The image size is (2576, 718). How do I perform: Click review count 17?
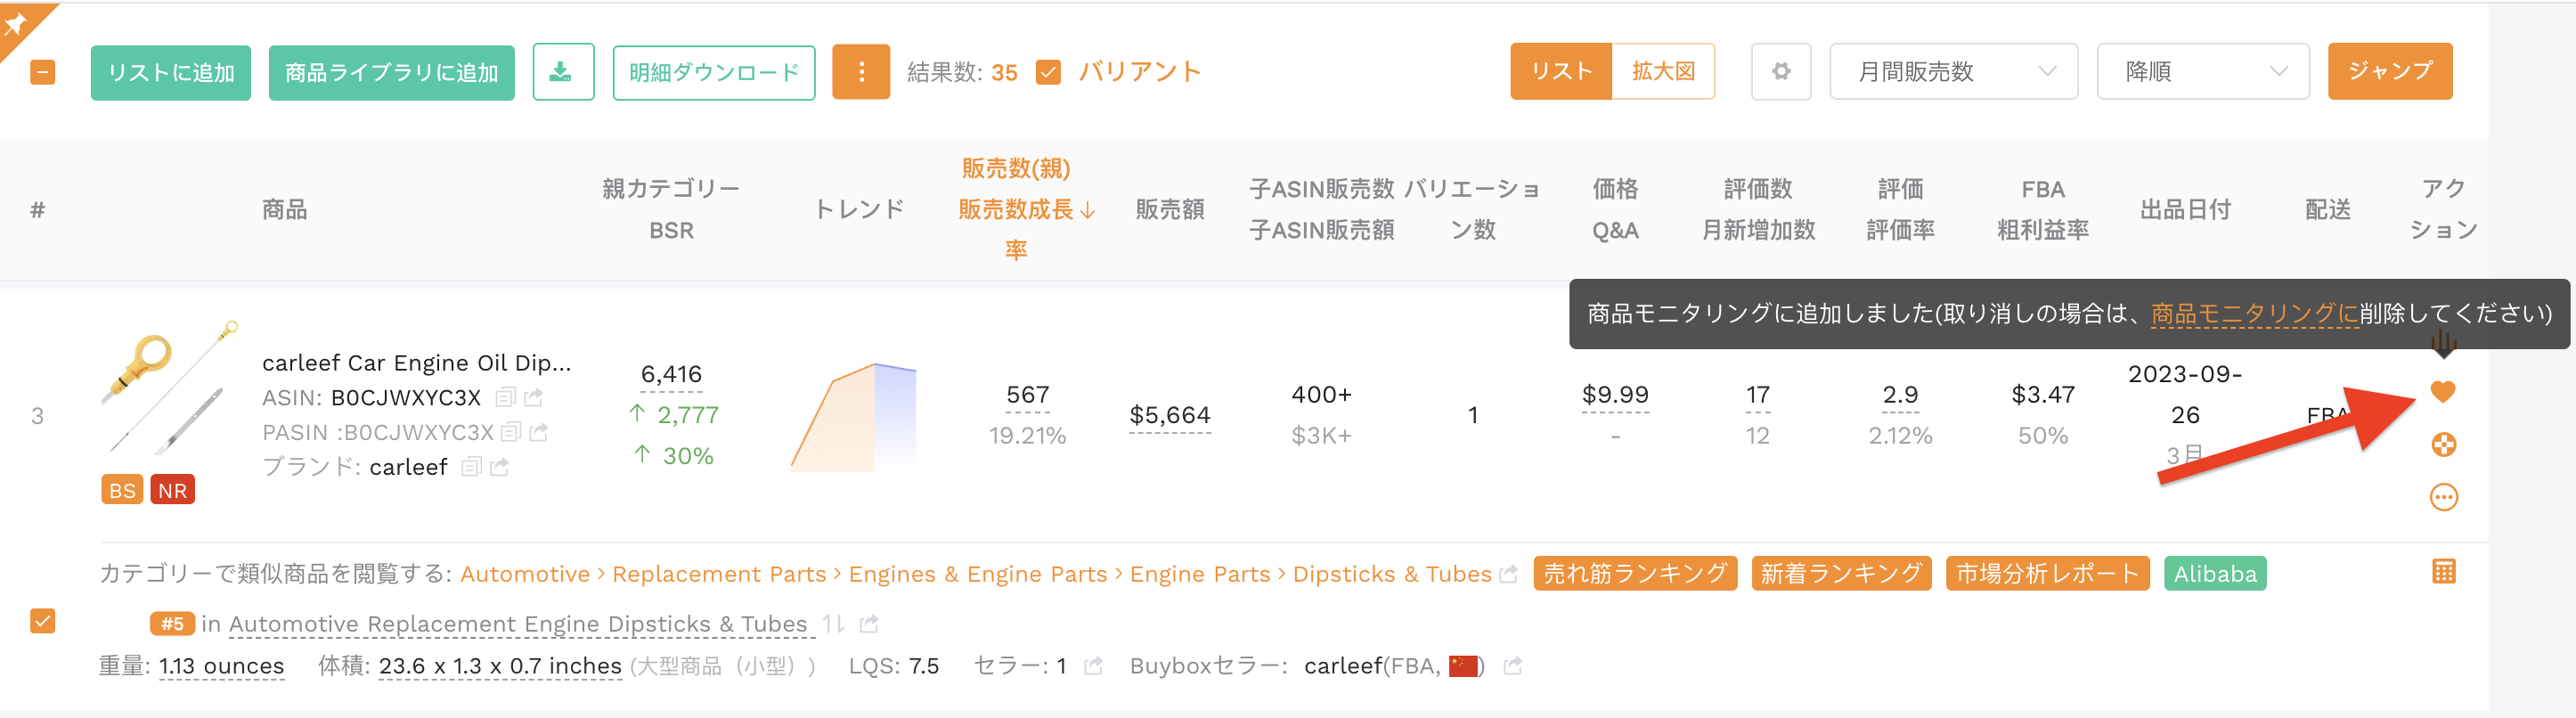tap(1757, 395)
